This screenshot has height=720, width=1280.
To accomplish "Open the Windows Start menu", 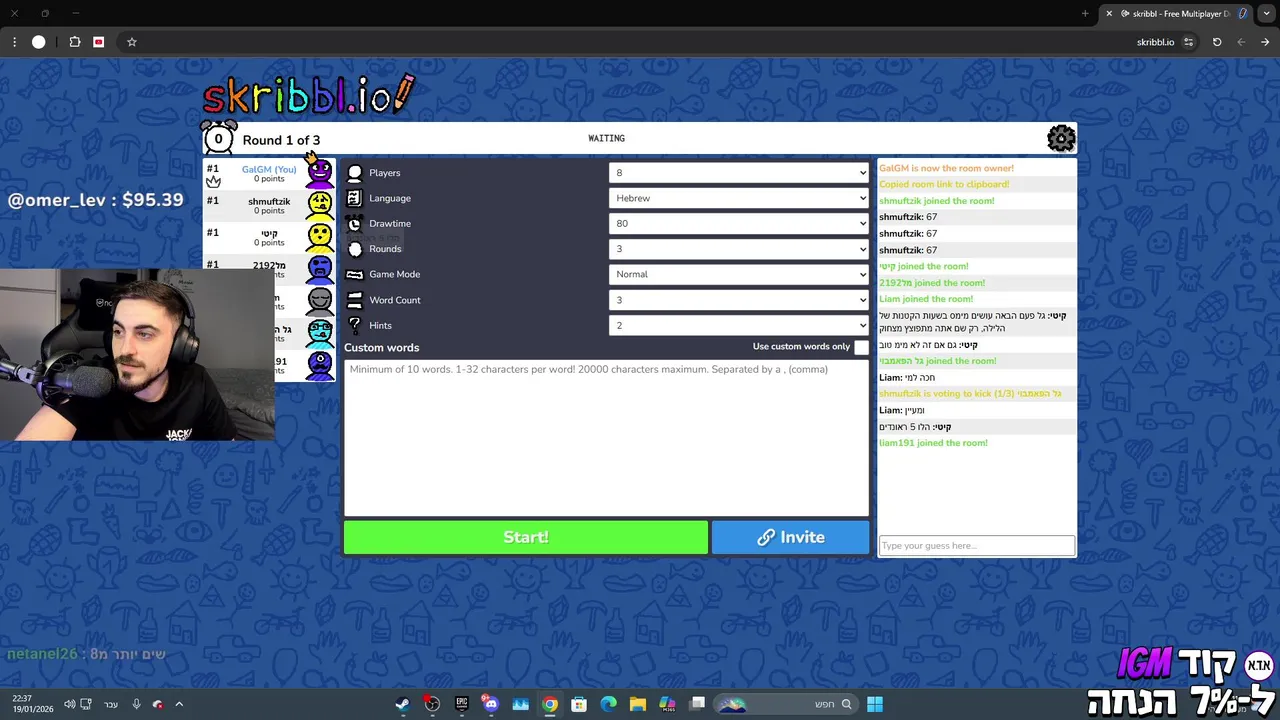I will pyautogui.click(x=875, y=704).
